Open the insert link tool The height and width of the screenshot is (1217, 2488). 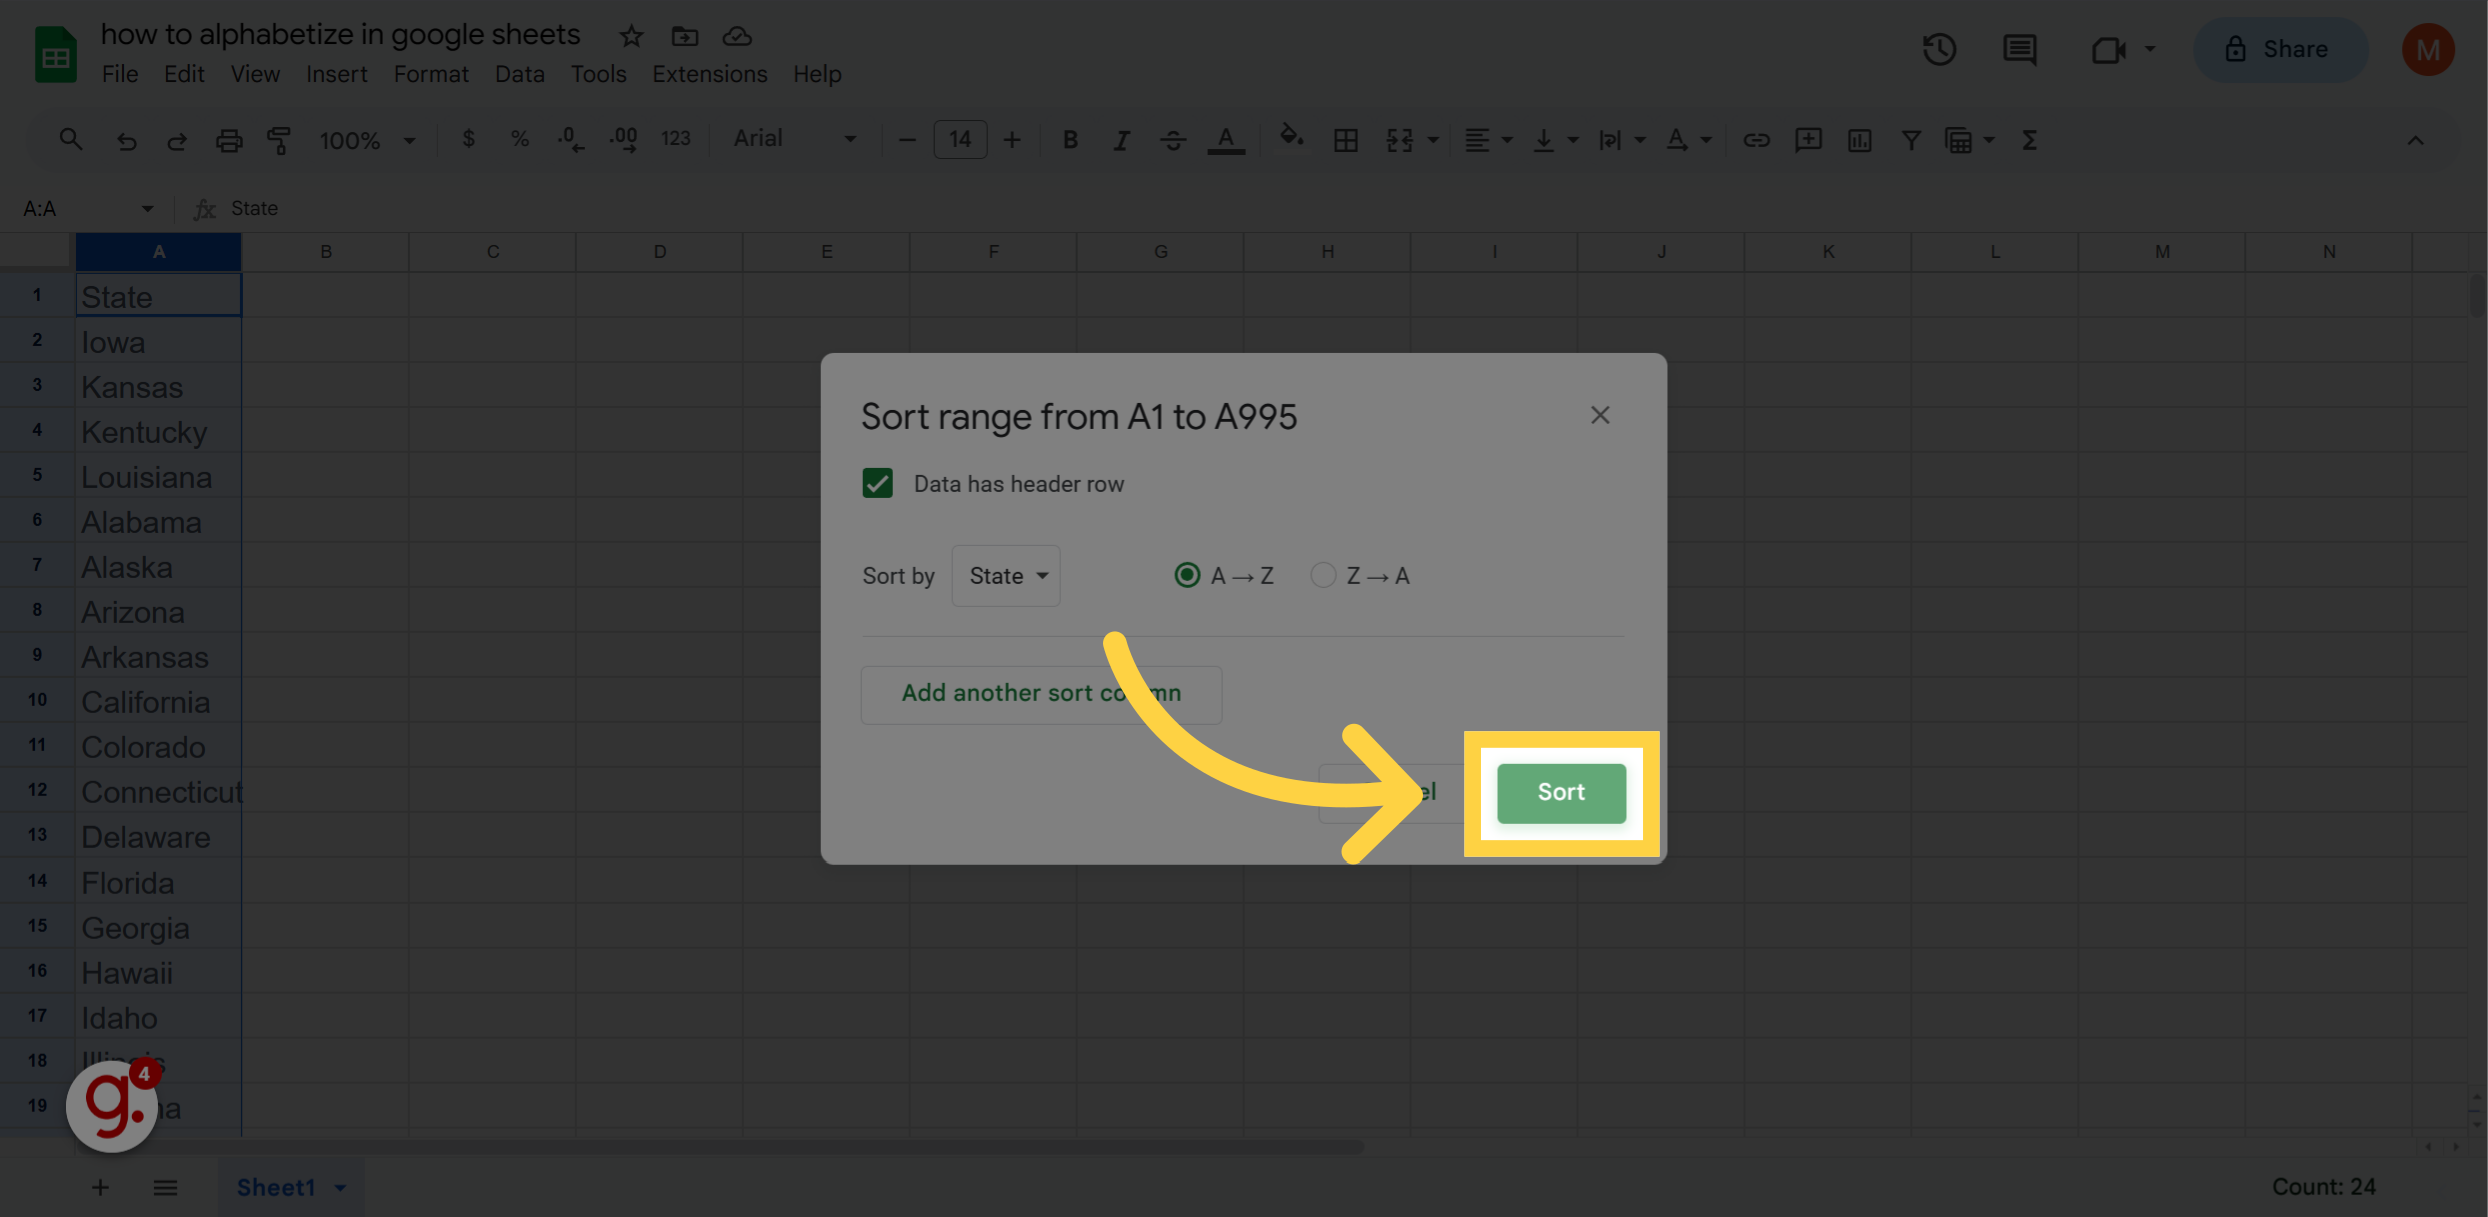tap(1756, 140)
